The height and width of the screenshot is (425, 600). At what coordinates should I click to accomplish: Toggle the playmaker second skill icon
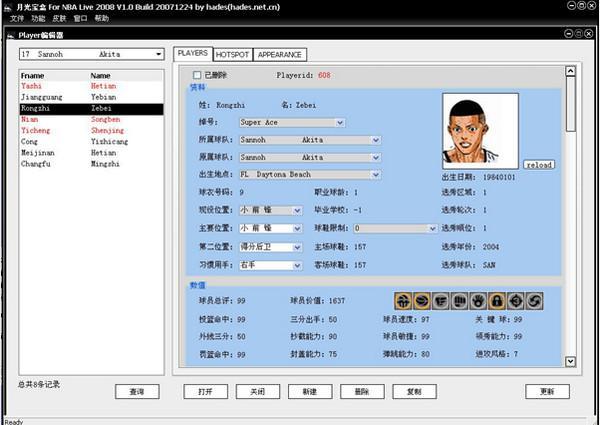click(422, 301)
